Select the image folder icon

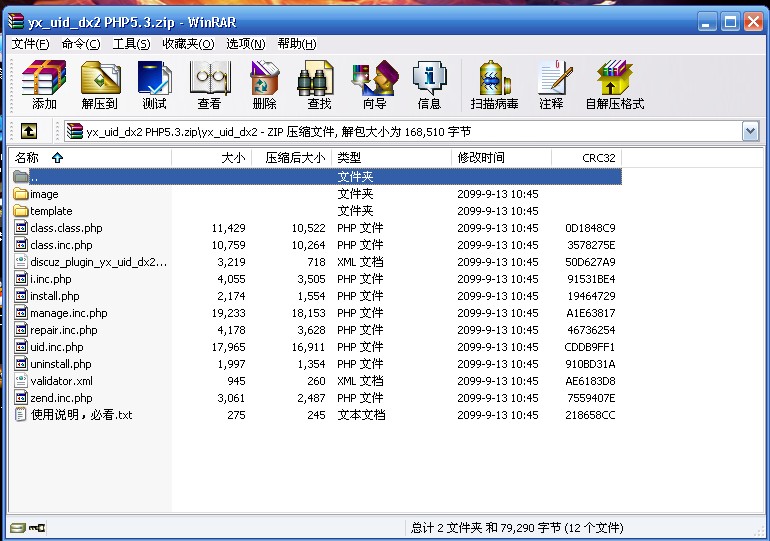click(21, 194)
